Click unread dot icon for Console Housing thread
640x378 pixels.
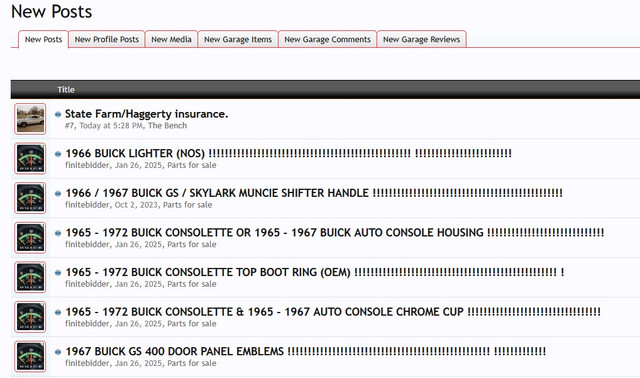pos(58,233)
